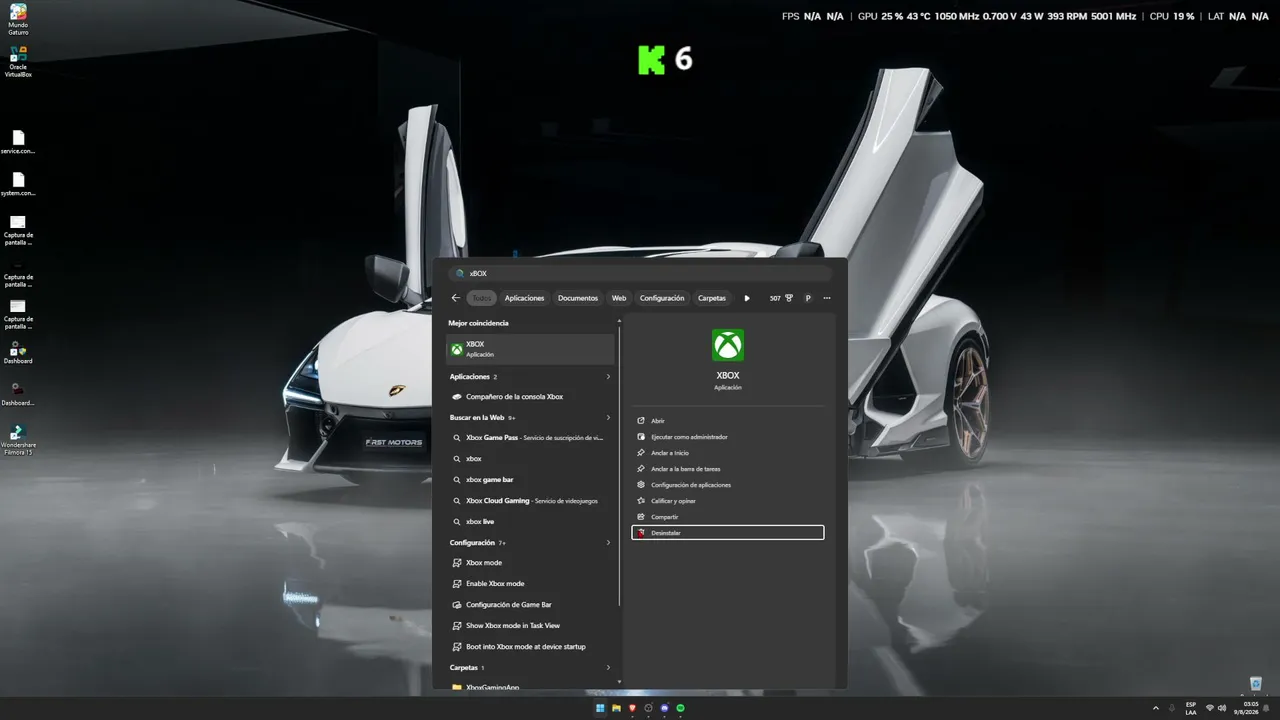The height and width of the screenshot is (720, 1280).
Task: Select Ejecutar como administrador
Action: (728, 437)
